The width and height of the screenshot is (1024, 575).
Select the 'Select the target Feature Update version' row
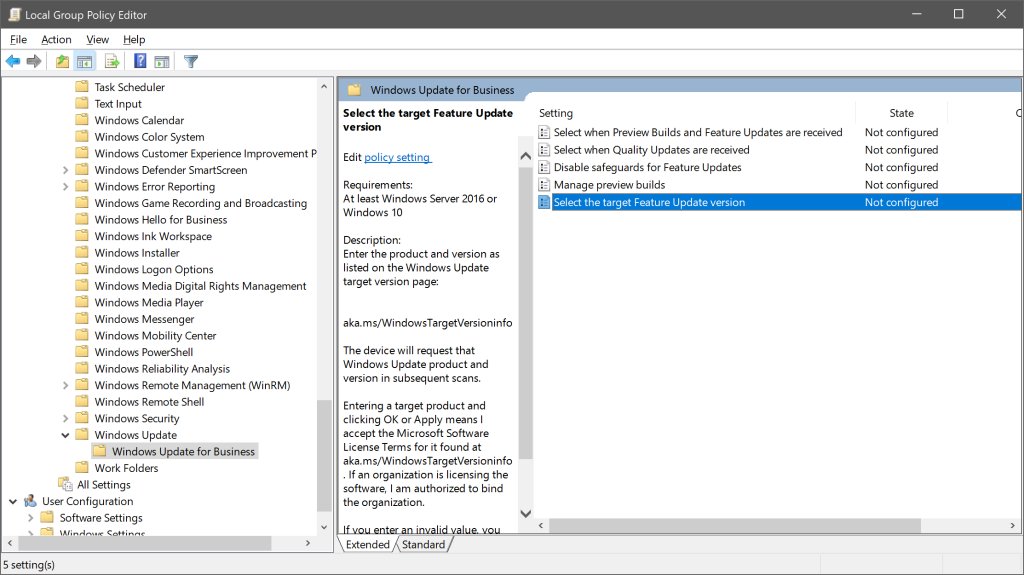pyautogui.click(x=778, y=203)
